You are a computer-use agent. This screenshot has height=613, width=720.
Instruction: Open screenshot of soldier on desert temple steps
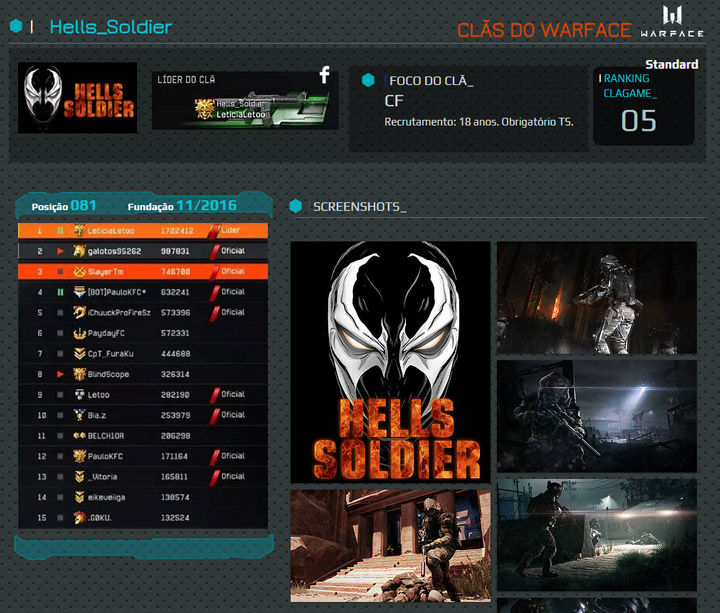coord(390,546)
